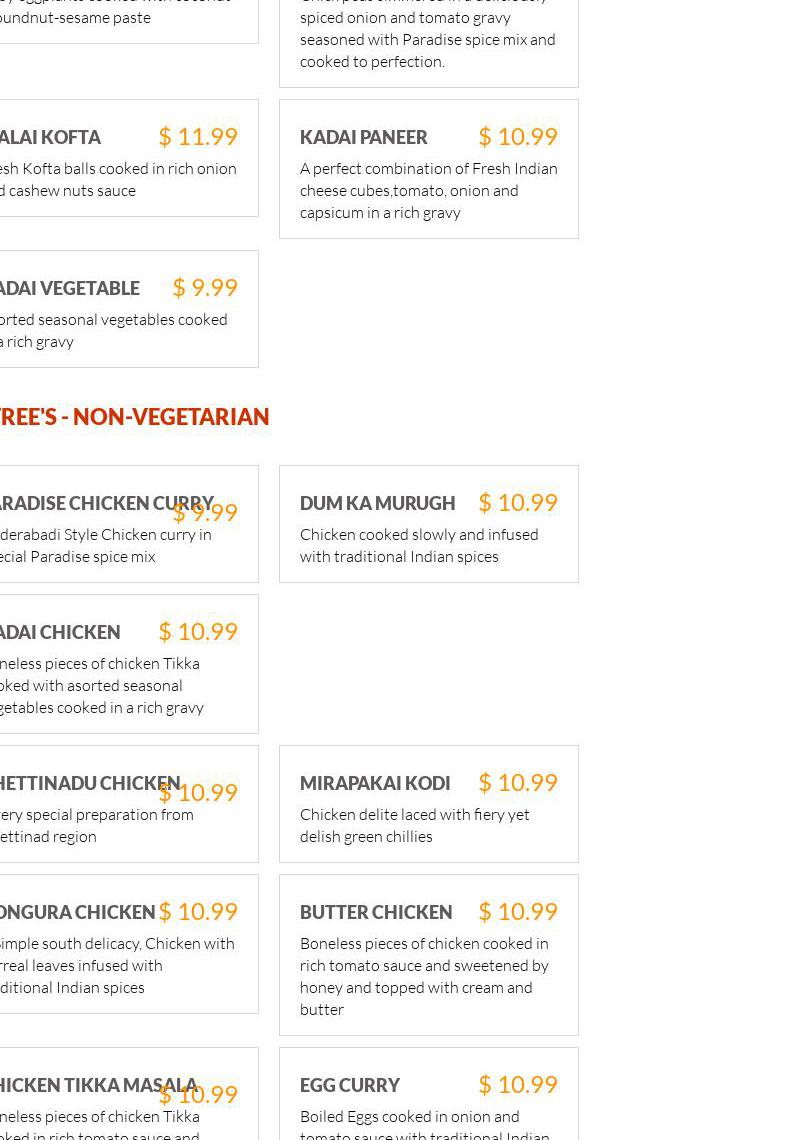
Task: Open the Chettinadu Chicken item heading
Action: (x=90, y=783)
